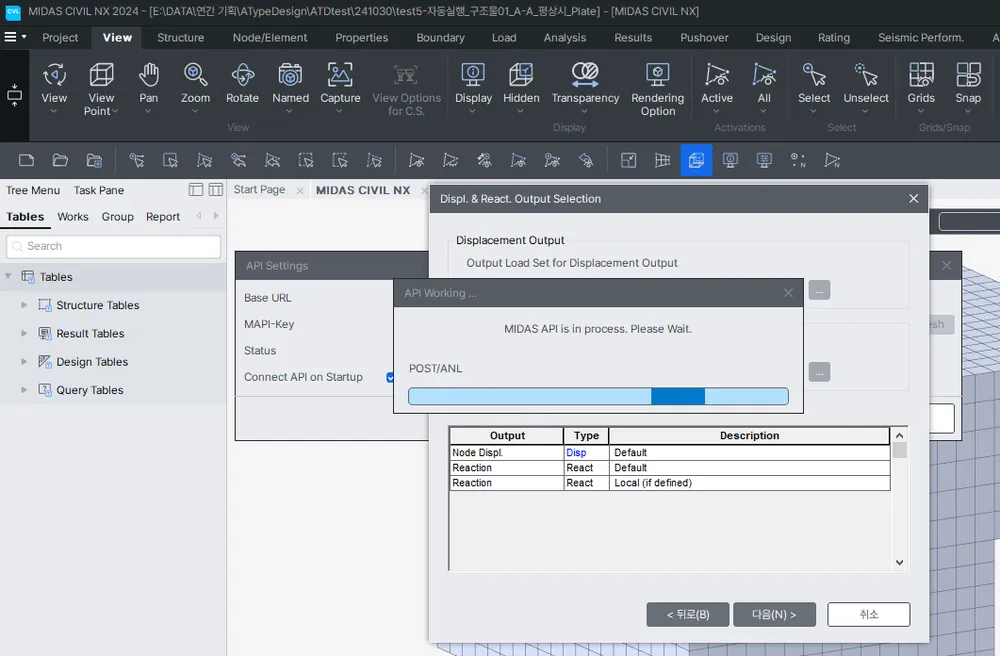Open the Seismic Perform. ribbon tab

pyautogui.click(x=920, y=38)
